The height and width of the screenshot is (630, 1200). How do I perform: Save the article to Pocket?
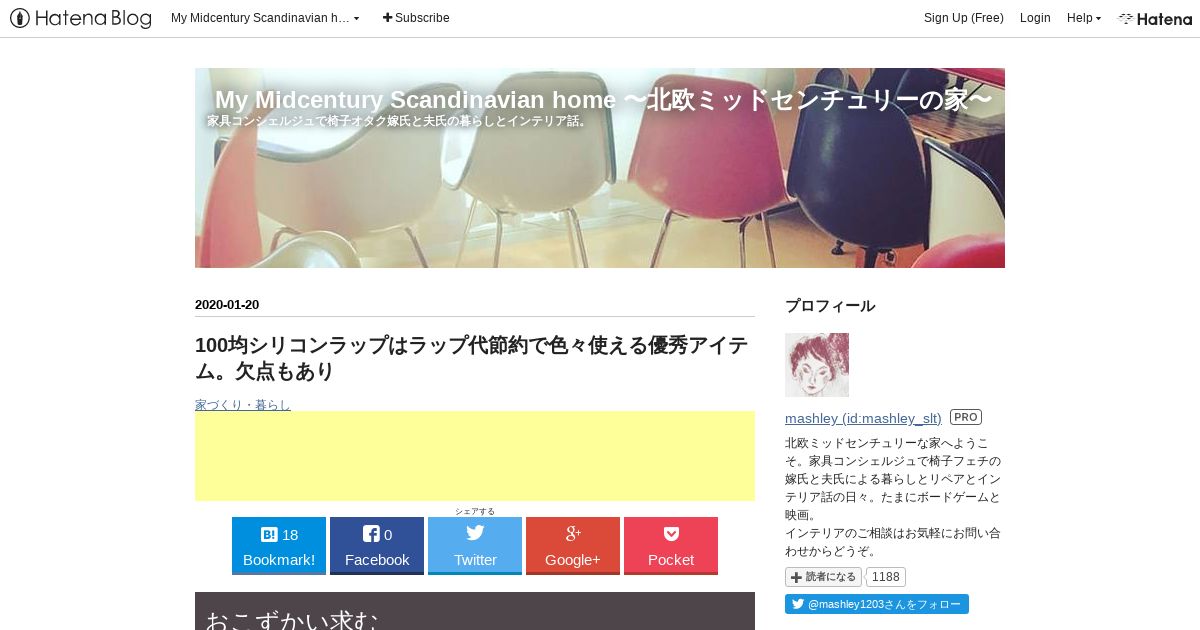(x=671, y=546)
